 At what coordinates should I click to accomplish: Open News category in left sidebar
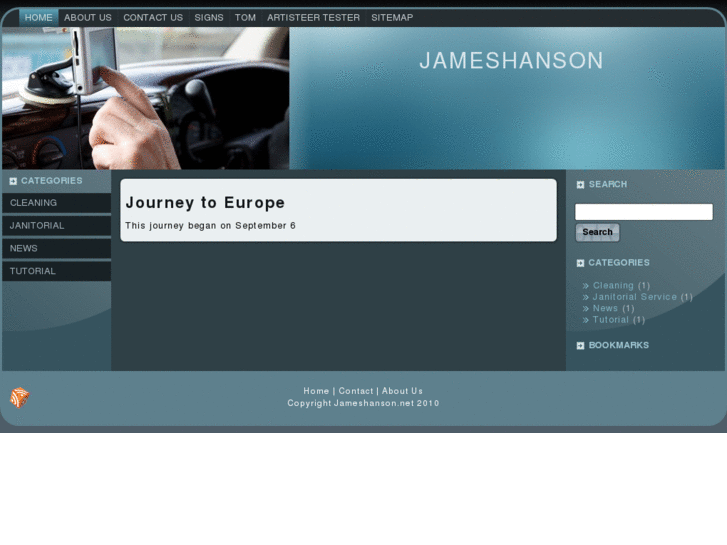[57, 249]
